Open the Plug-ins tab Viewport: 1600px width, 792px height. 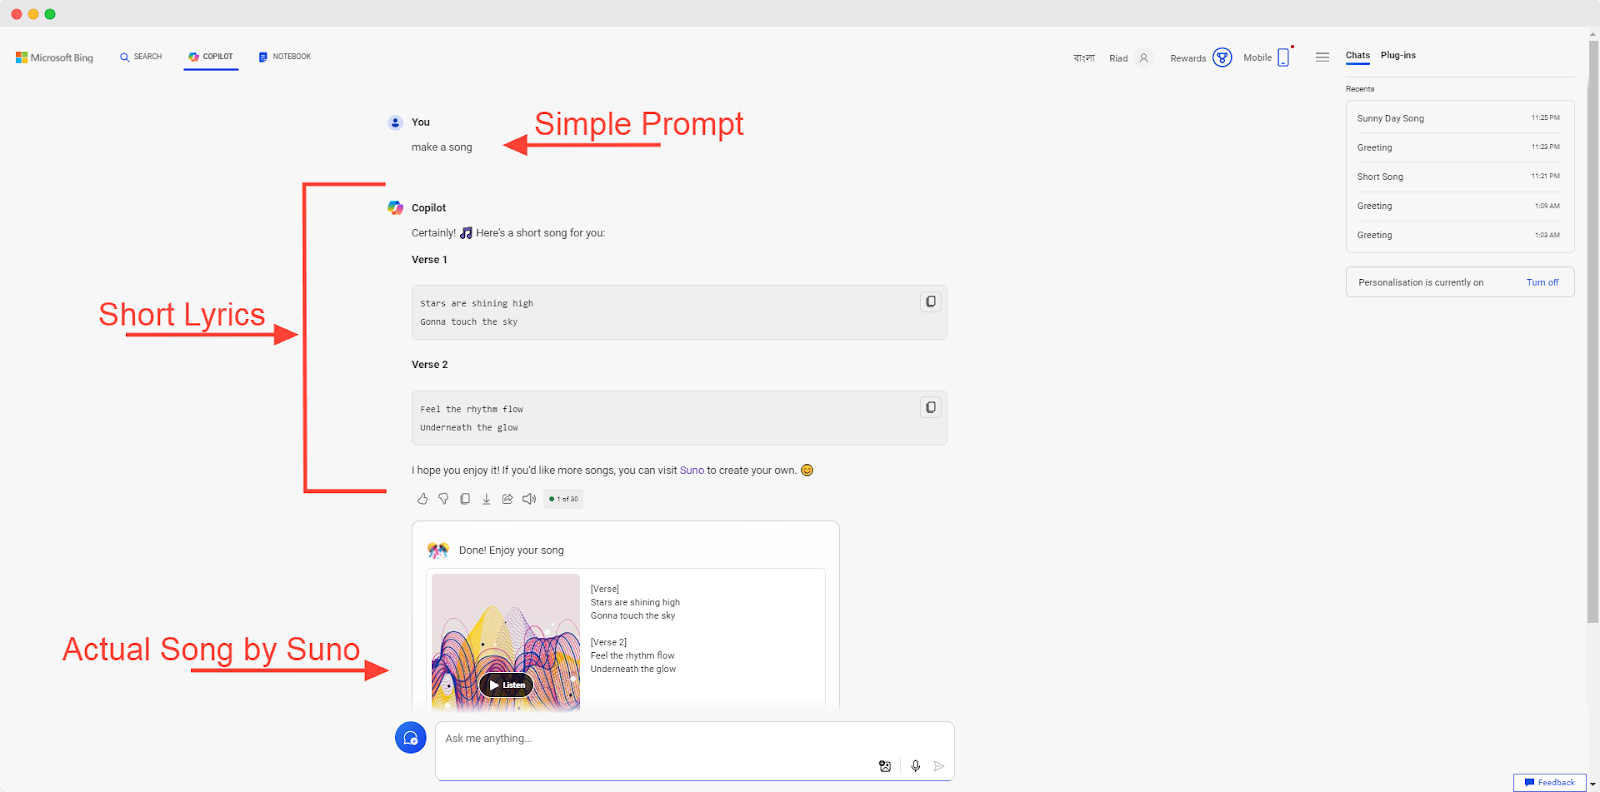click(x=1398, y=56)
